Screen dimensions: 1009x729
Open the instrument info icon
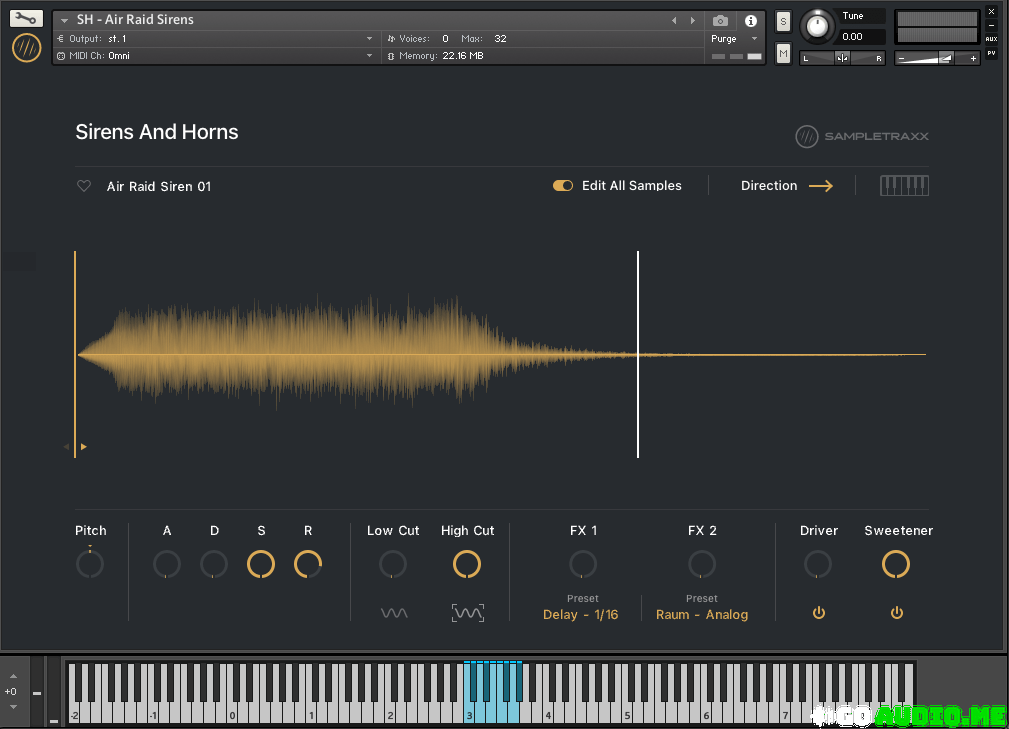coord(750,20)
